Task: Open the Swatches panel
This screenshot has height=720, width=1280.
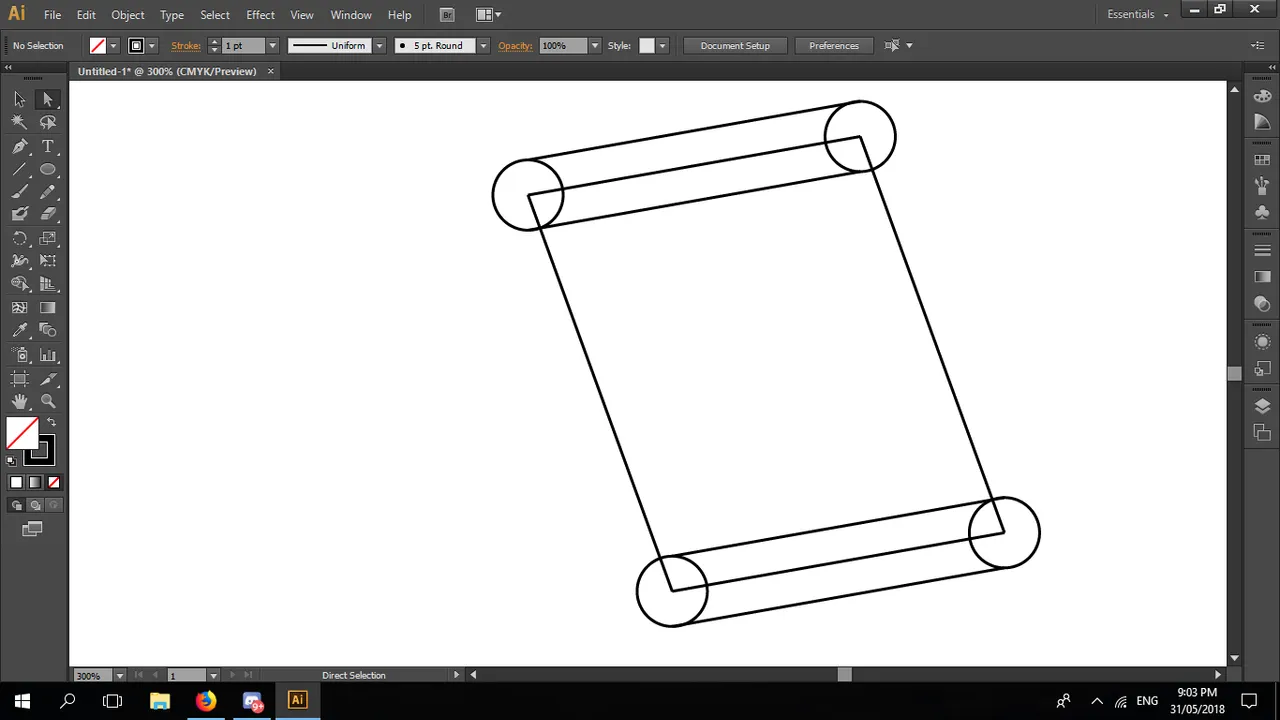Action: (x=1262, y=160)
